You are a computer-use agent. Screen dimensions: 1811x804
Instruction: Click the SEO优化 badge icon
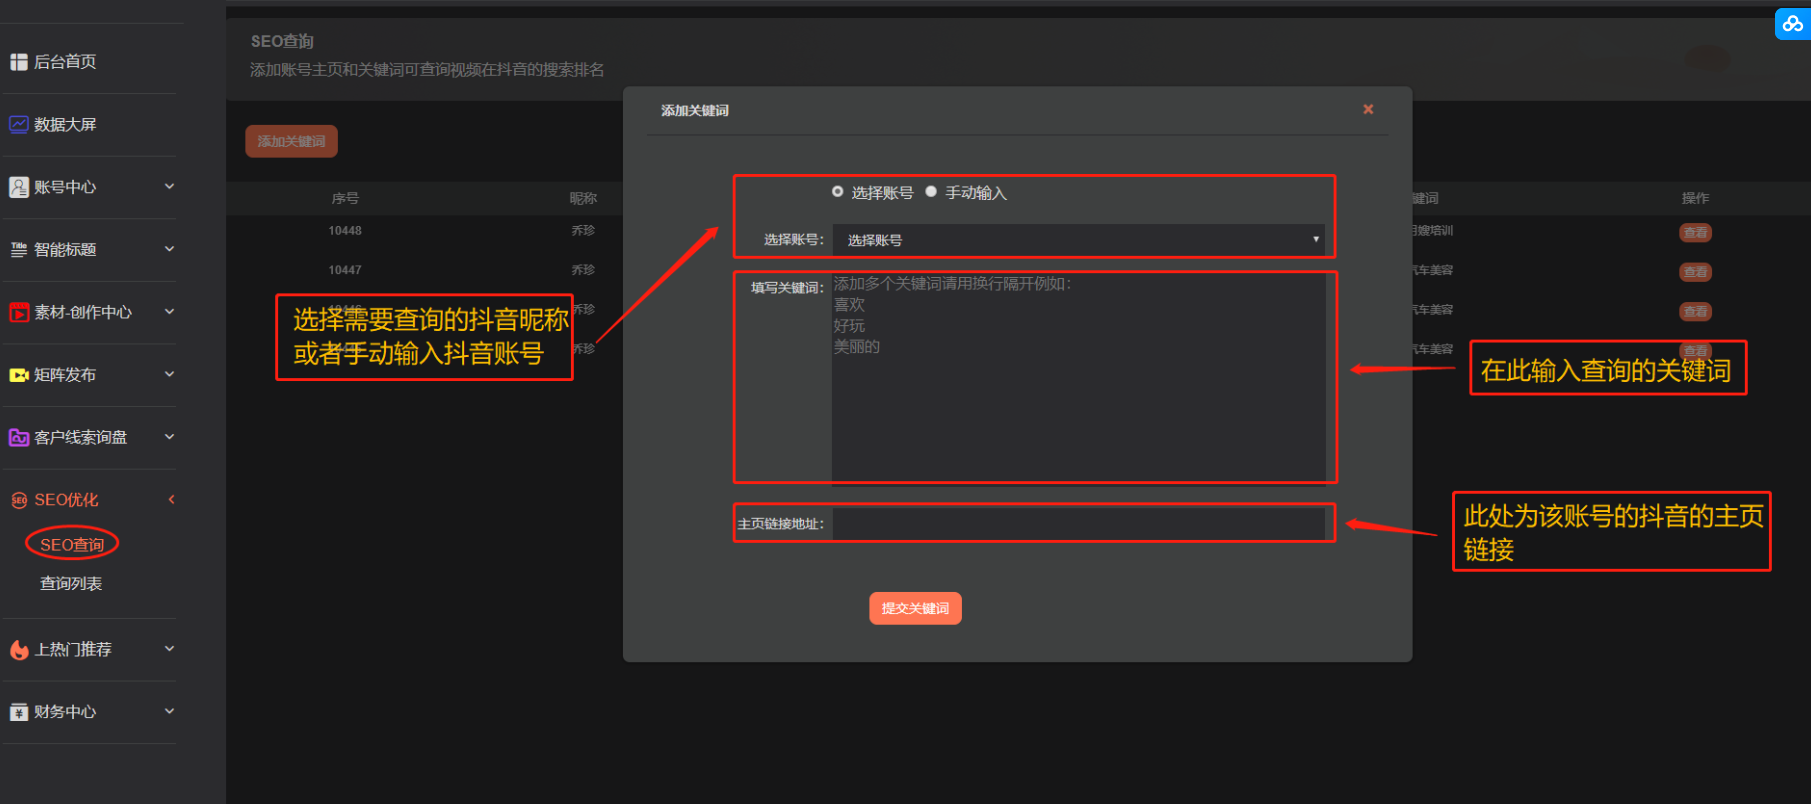pyautogui.click(x=19, y=500)
